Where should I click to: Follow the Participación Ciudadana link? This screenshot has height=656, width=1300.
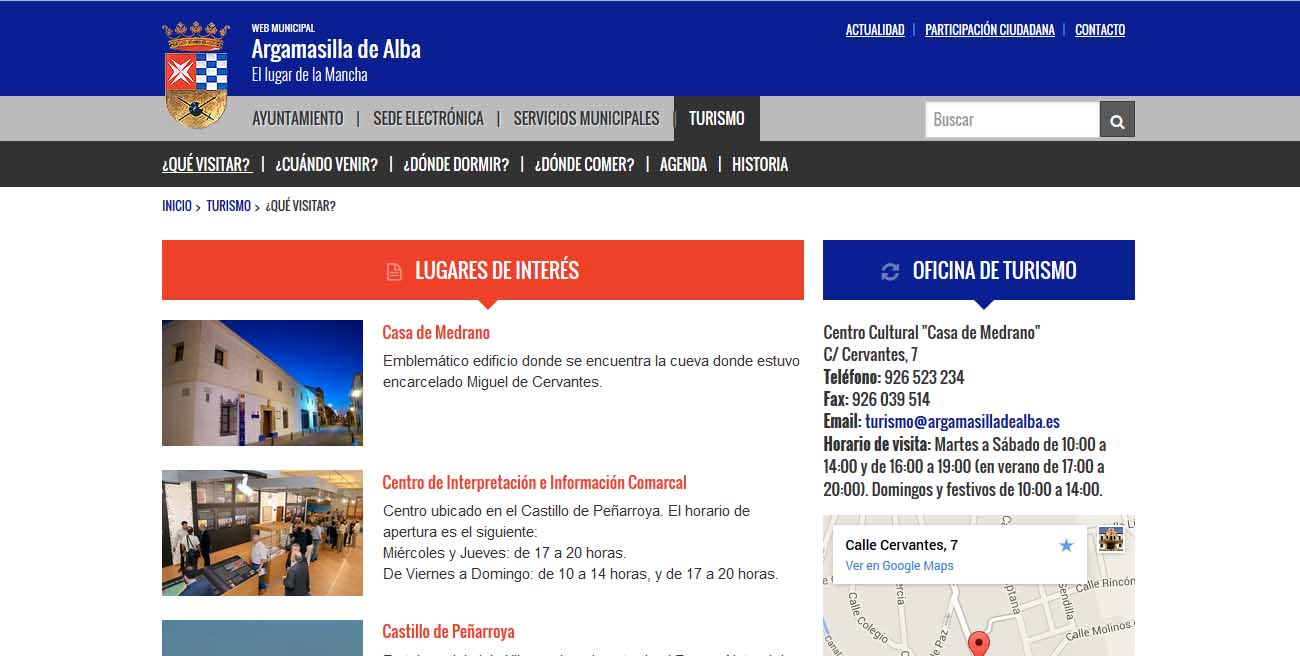[989, 30]
